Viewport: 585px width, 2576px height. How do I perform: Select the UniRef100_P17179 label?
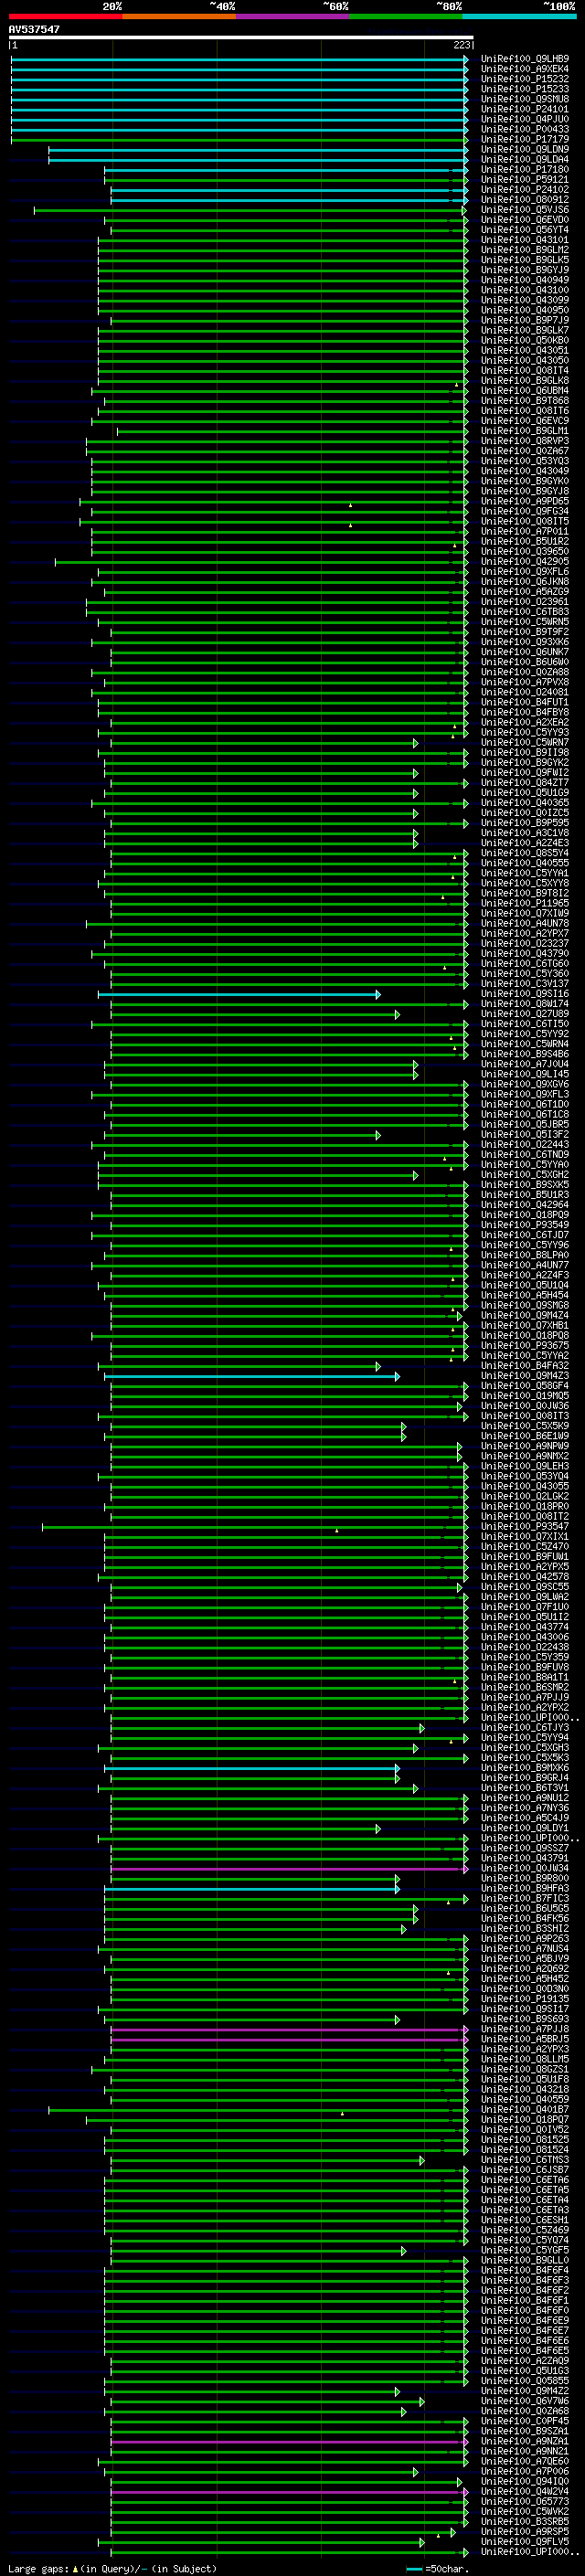click(525, 140)
